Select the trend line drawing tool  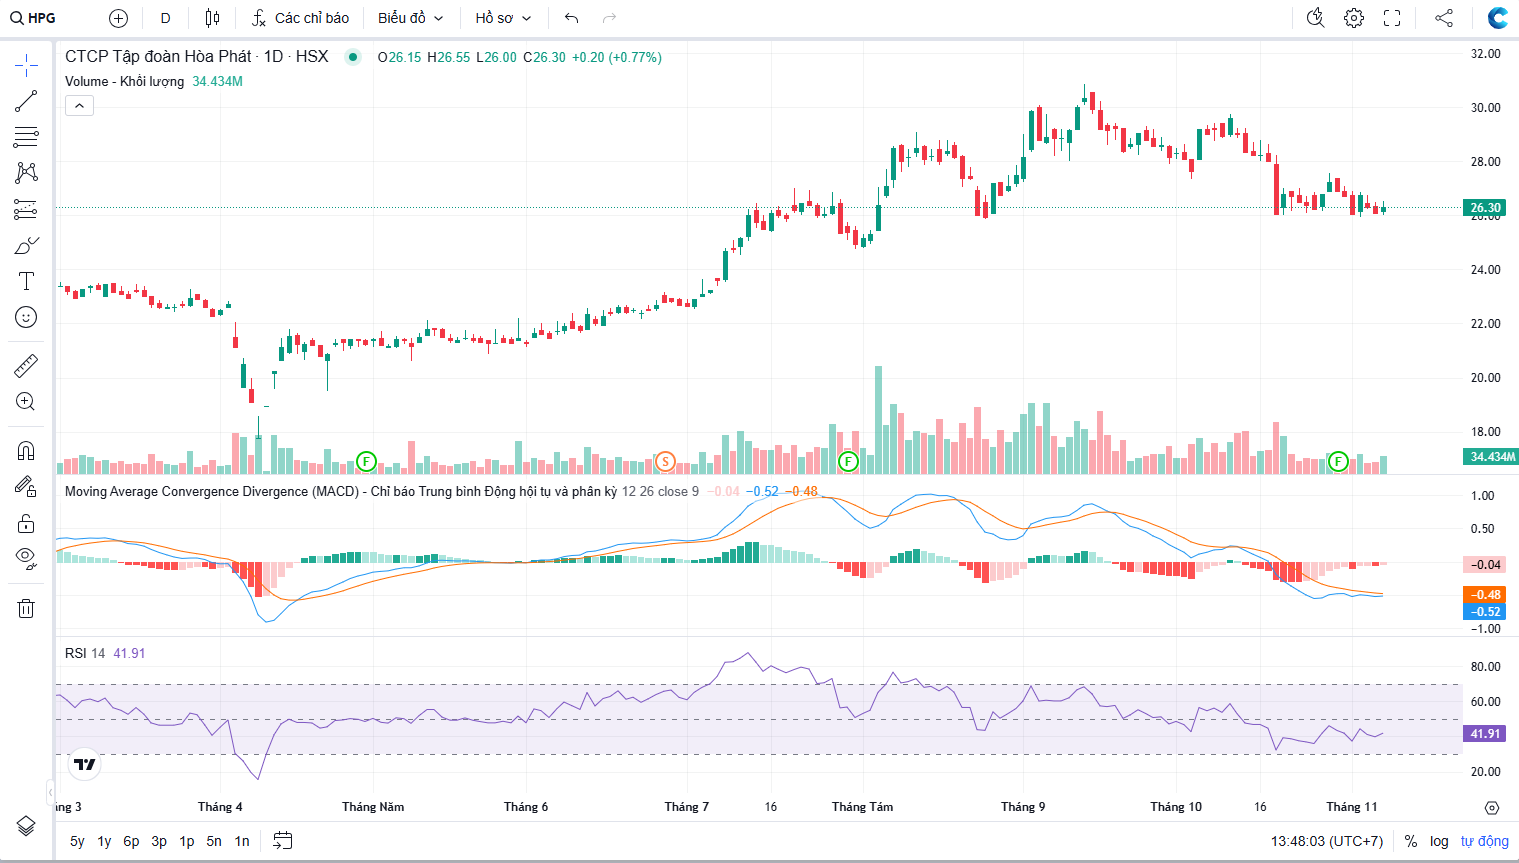(x=26, y=101)
